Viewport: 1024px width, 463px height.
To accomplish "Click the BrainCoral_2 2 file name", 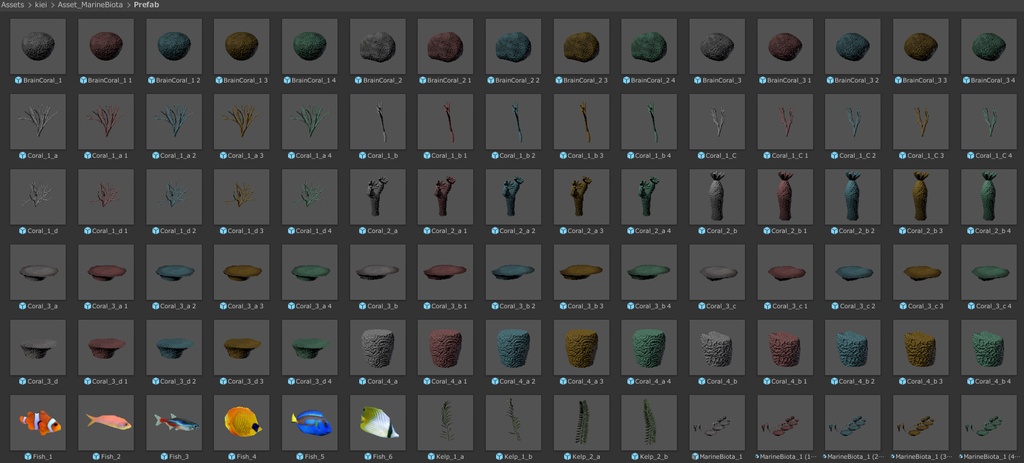I will 518,80.
